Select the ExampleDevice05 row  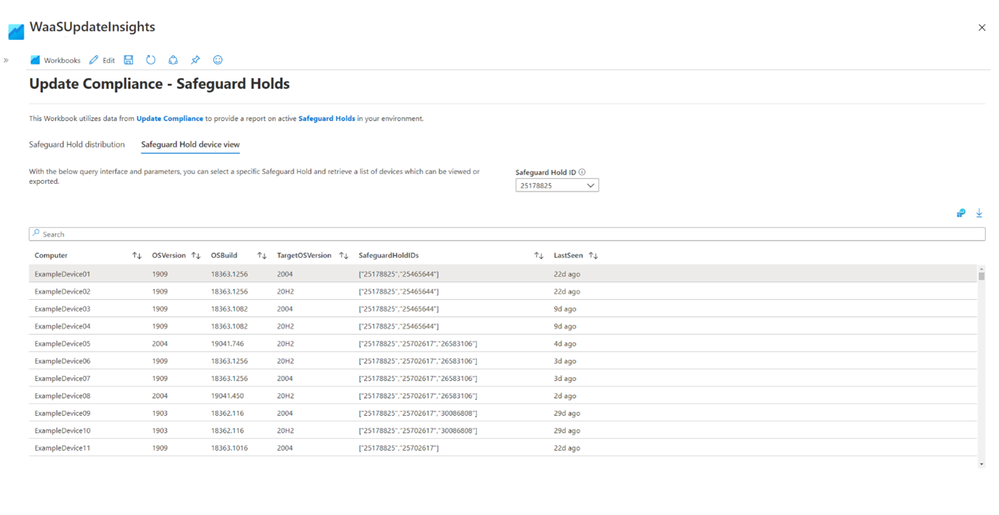tap(503, 344)
